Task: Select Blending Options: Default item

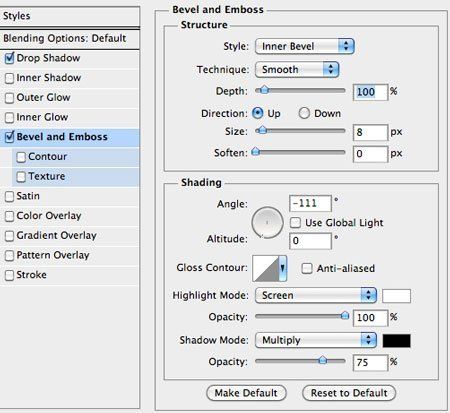Action: 70,39
